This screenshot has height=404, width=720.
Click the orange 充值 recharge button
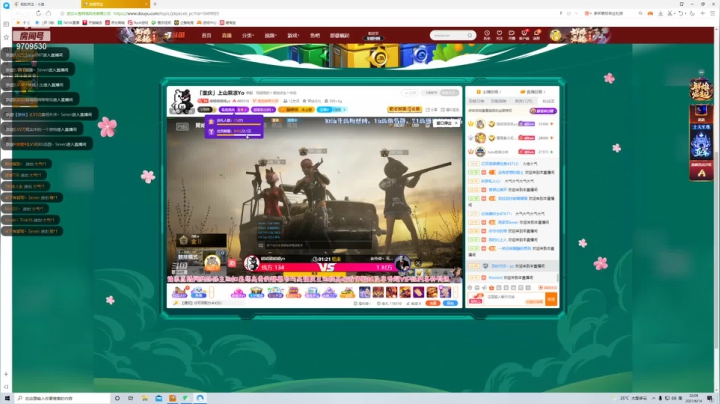point(433,303)
